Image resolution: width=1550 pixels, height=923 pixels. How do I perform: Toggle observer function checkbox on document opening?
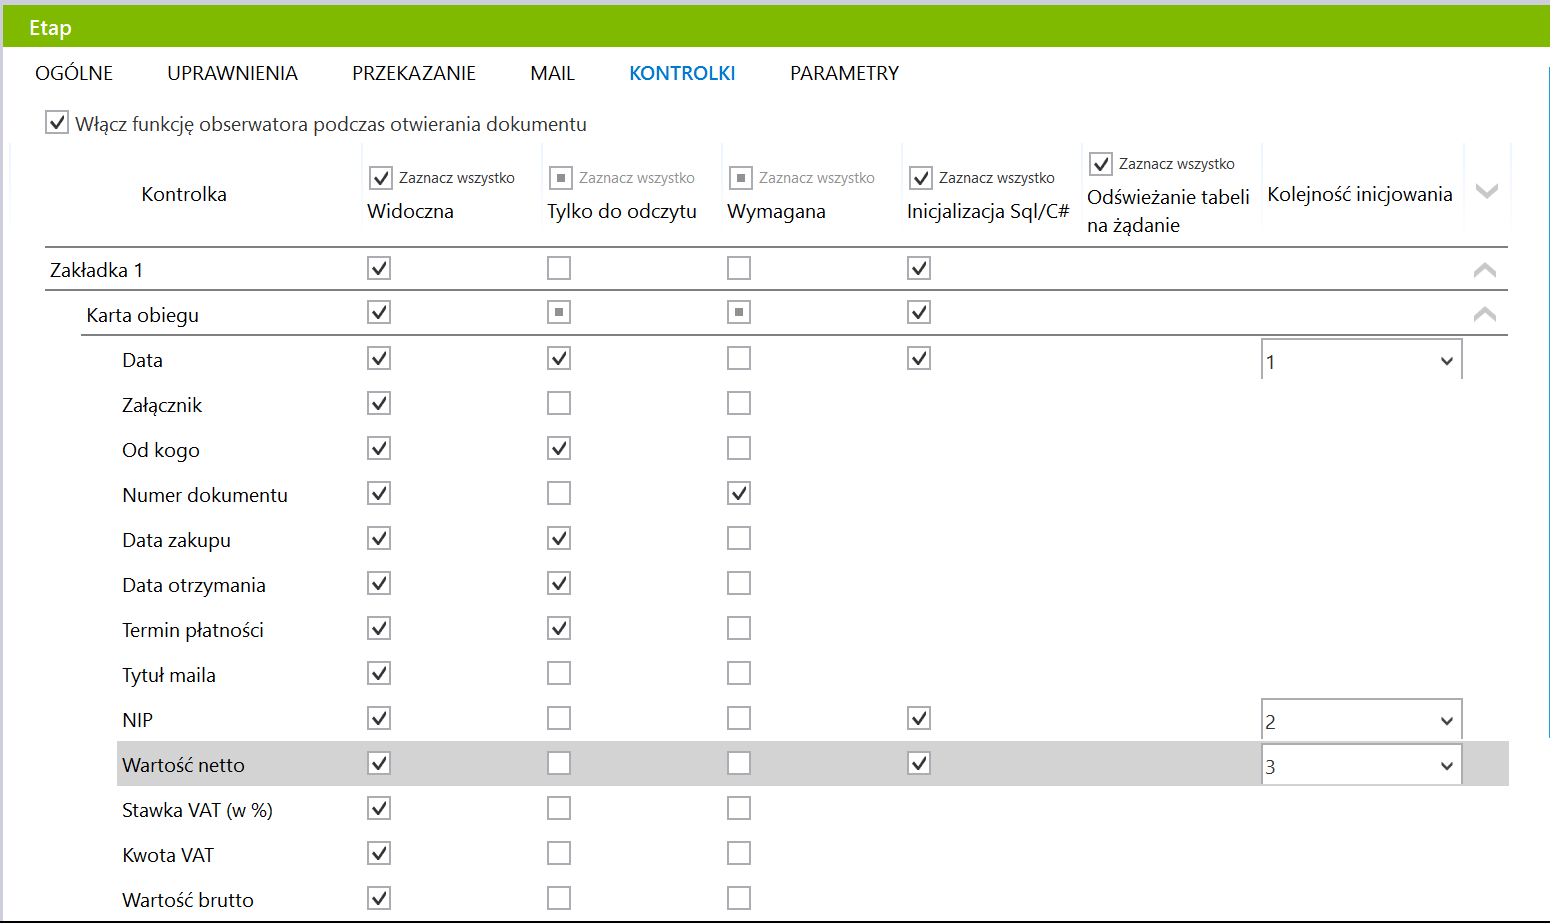click(x=57, y=123)
